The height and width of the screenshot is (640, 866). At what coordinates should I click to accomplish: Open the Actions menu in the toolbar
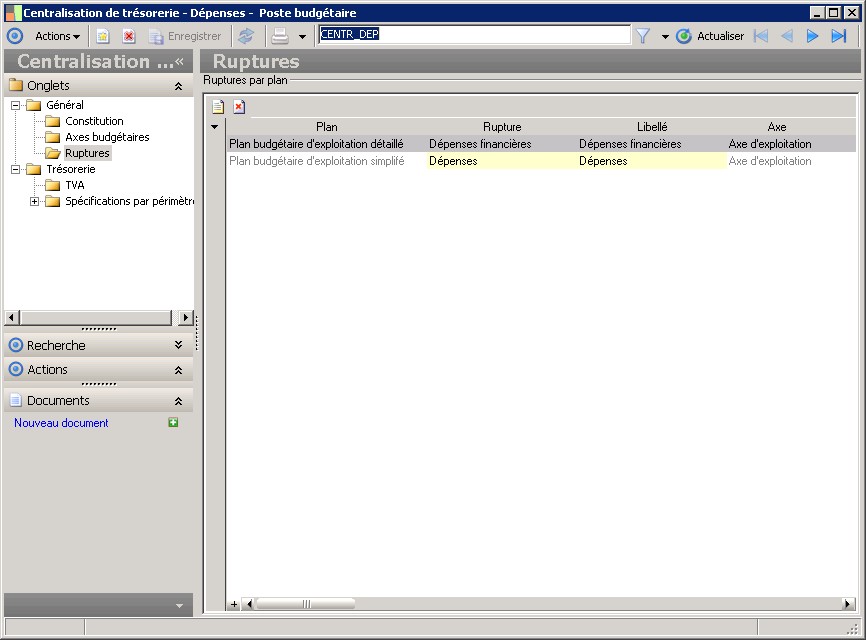[x=57, y=36]
